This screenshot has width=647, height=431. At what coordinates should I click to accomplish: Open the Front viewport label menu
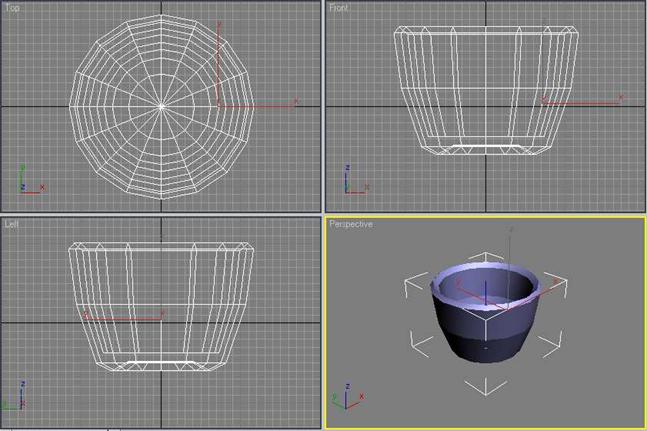(339, 8)
